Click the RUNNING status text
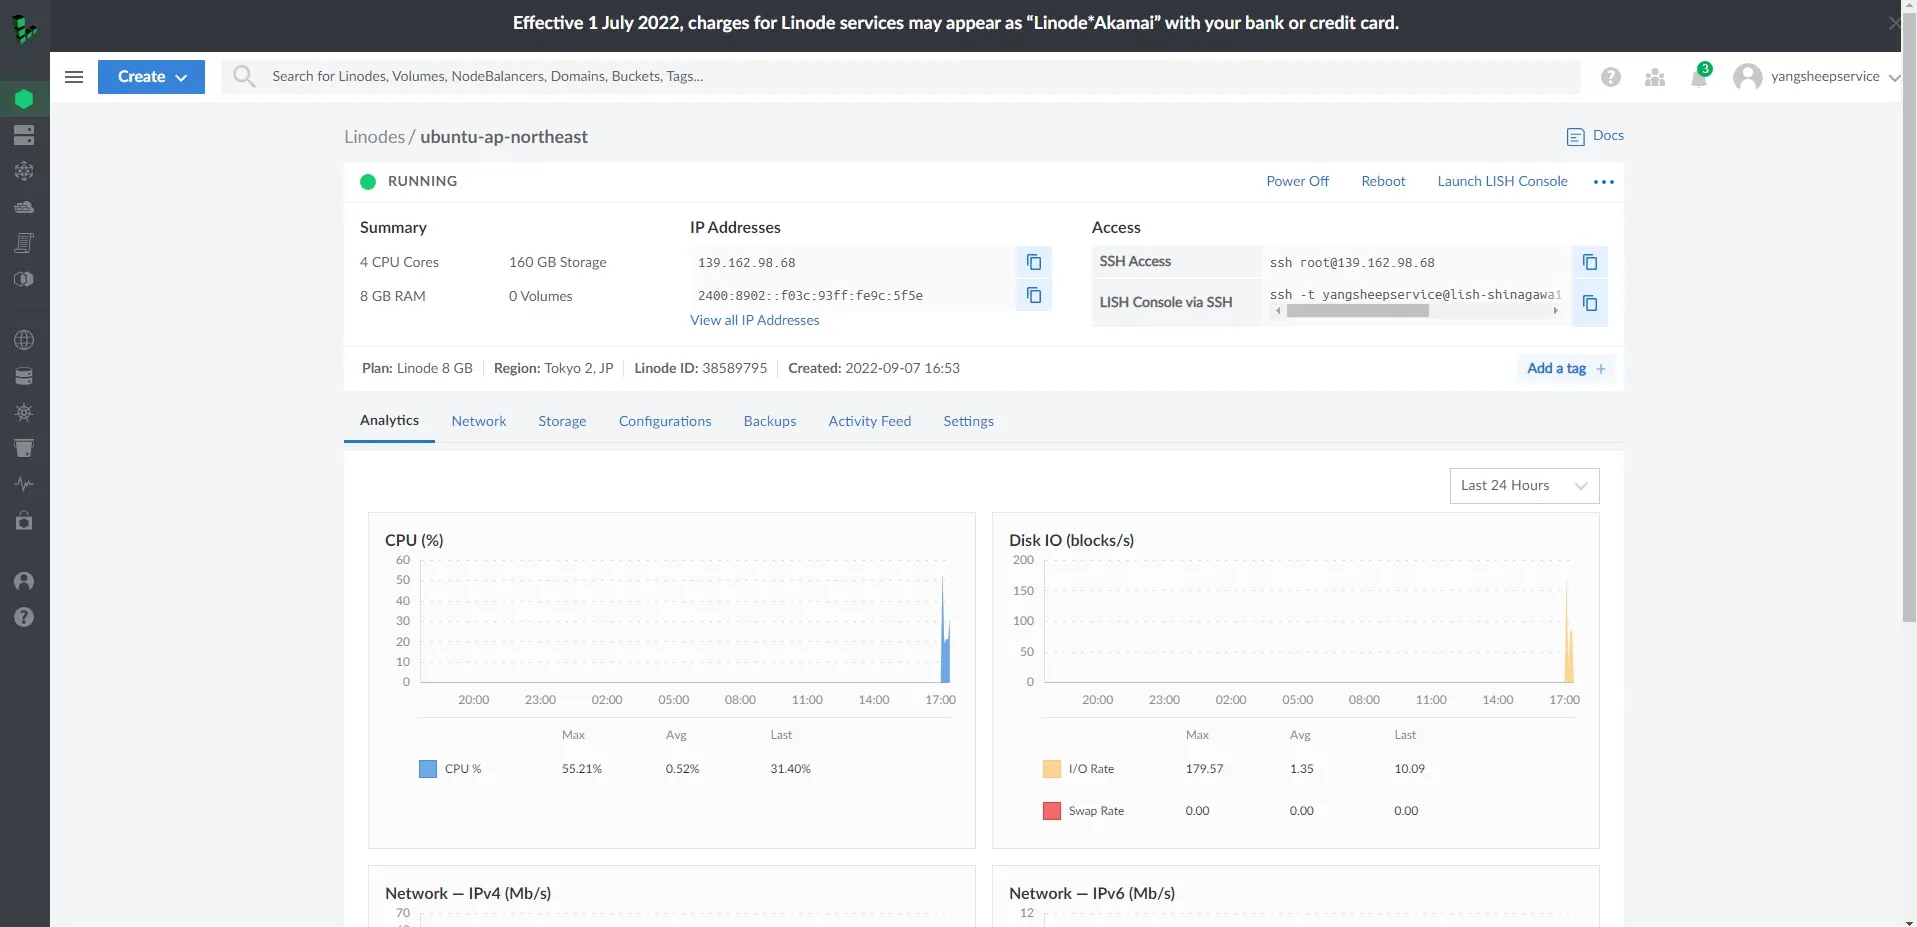Viewport: 1917px width, 927px height. [422, 182]
